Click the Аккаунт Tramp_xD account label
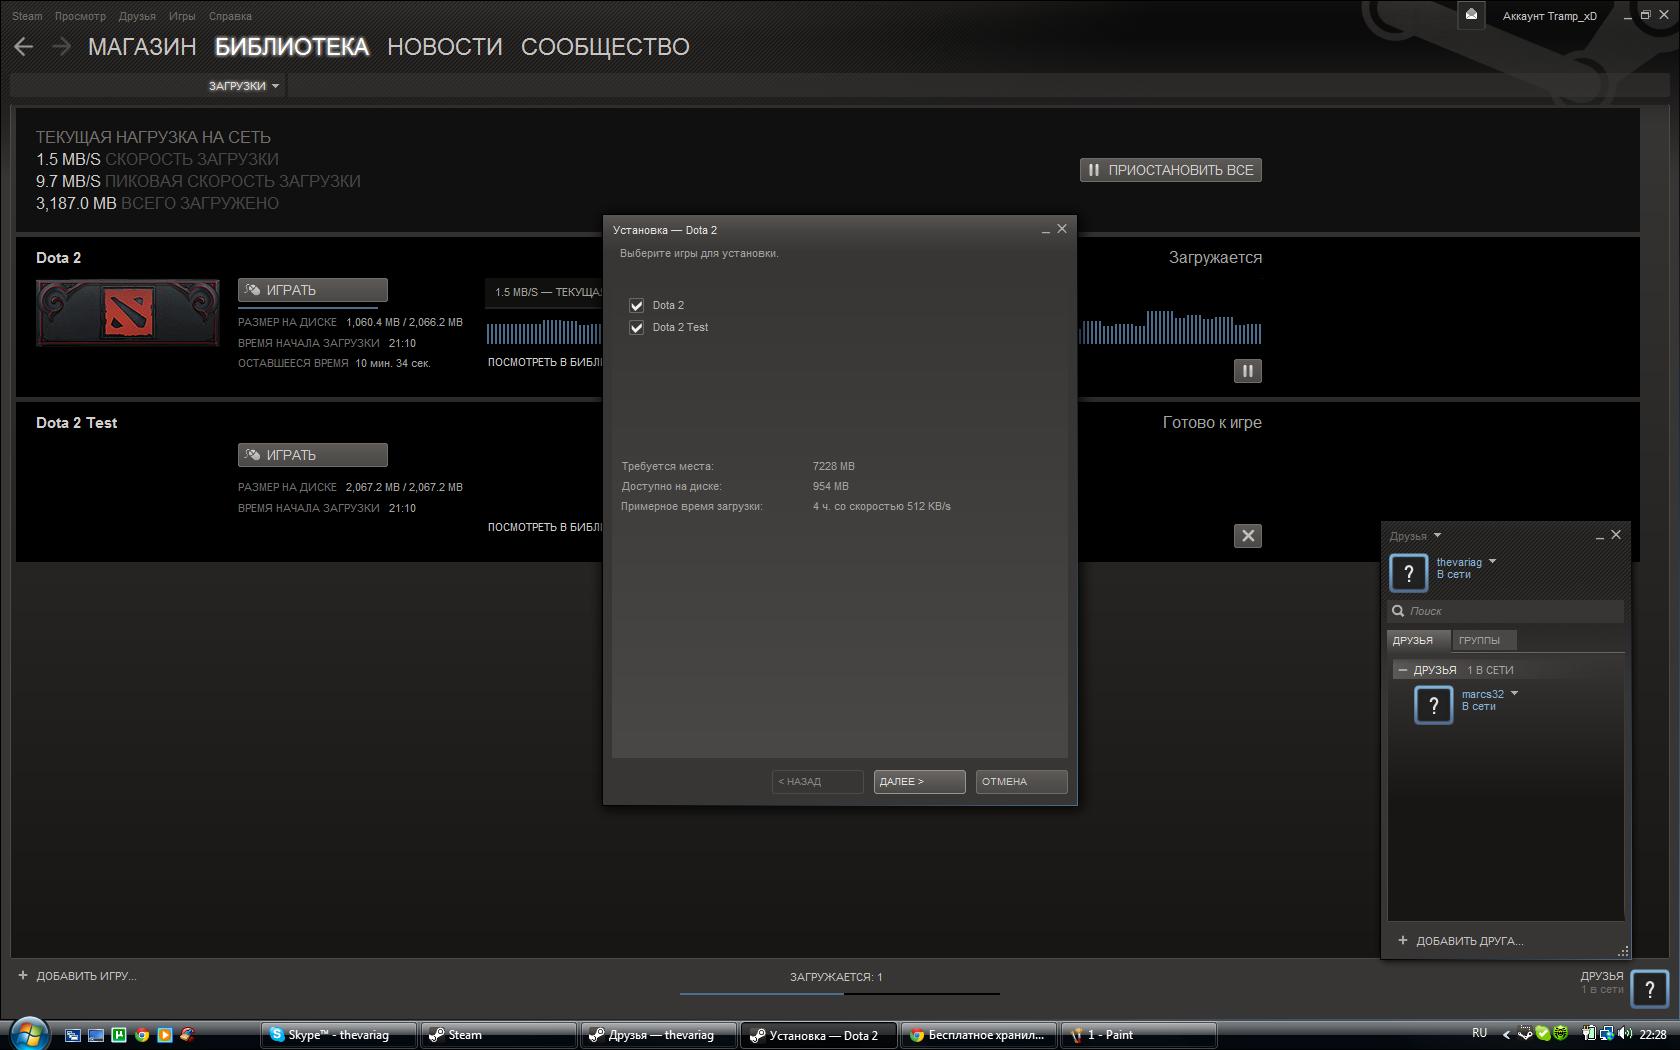This screenshot has height=1050, width=1680. pyautogui.click(x=1550, y=16)
